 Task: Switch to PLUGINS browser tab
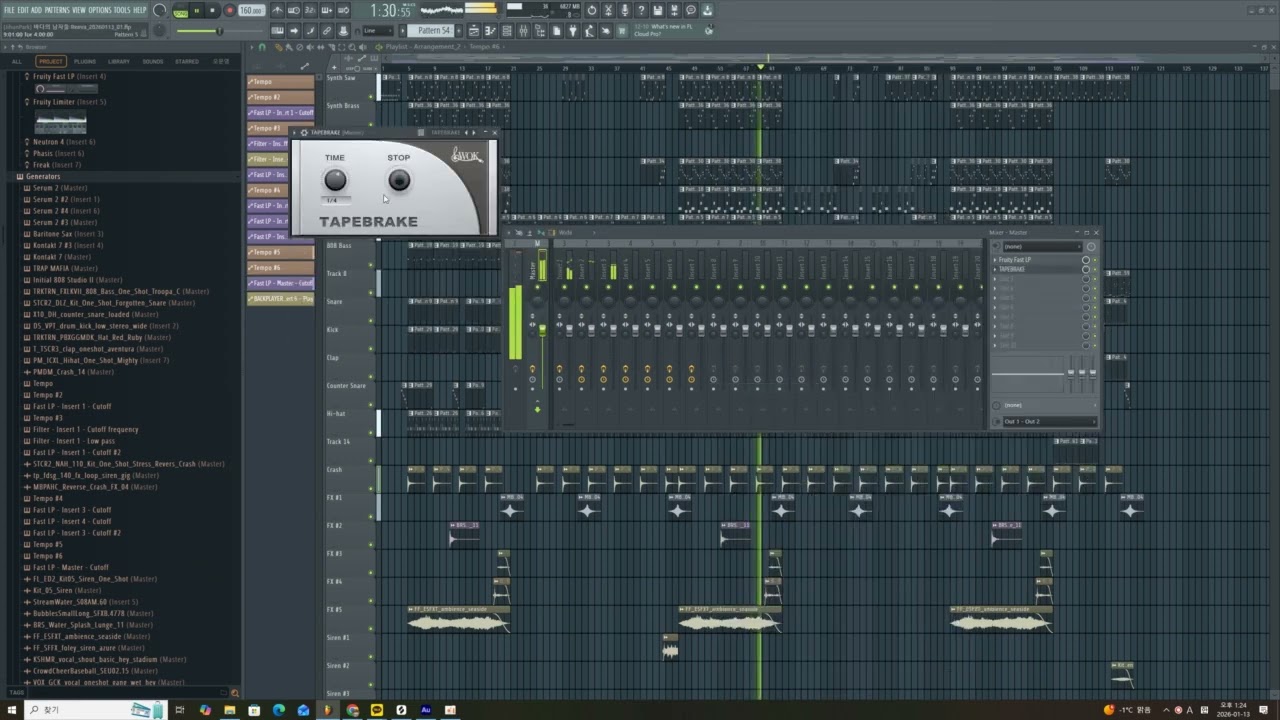pos(85,61)
